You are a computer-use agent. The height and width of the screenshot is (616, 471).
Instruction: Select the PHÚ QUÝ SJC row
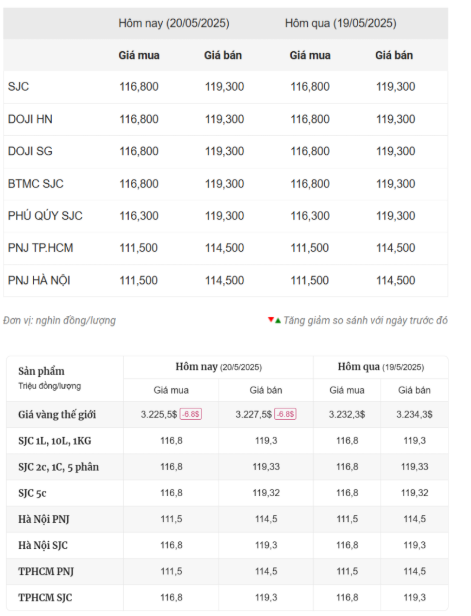click(x=225, y=216)
